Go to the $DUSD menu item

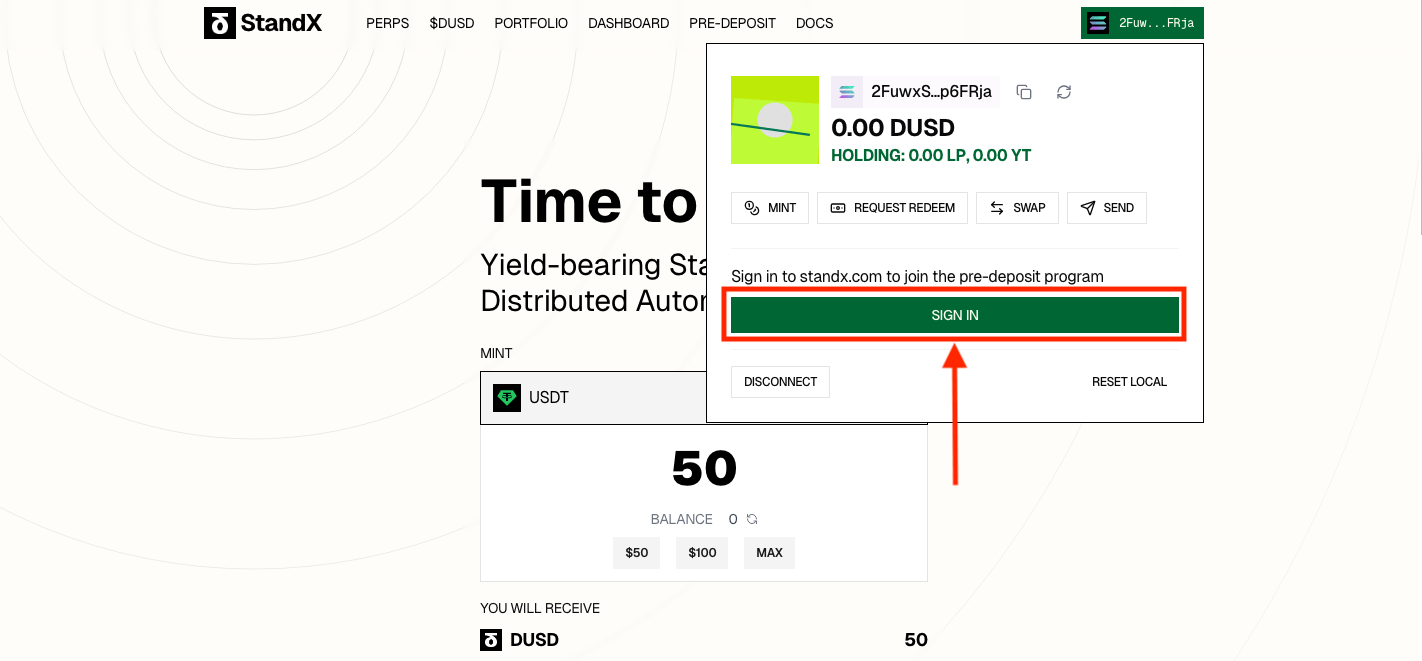pos(452,23)
